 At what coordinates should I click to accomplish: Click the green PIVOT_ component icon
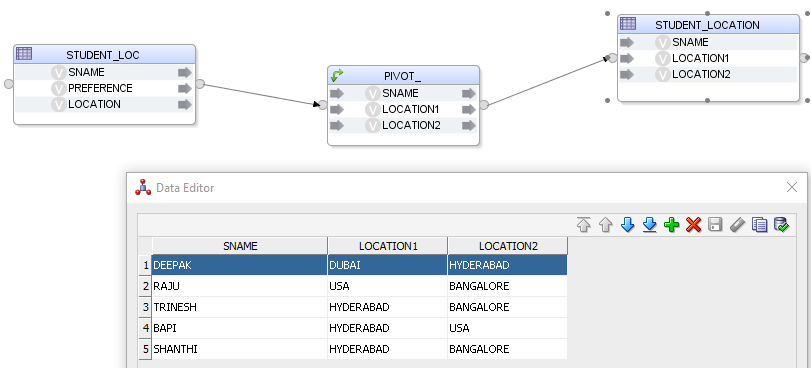[337, 76]
